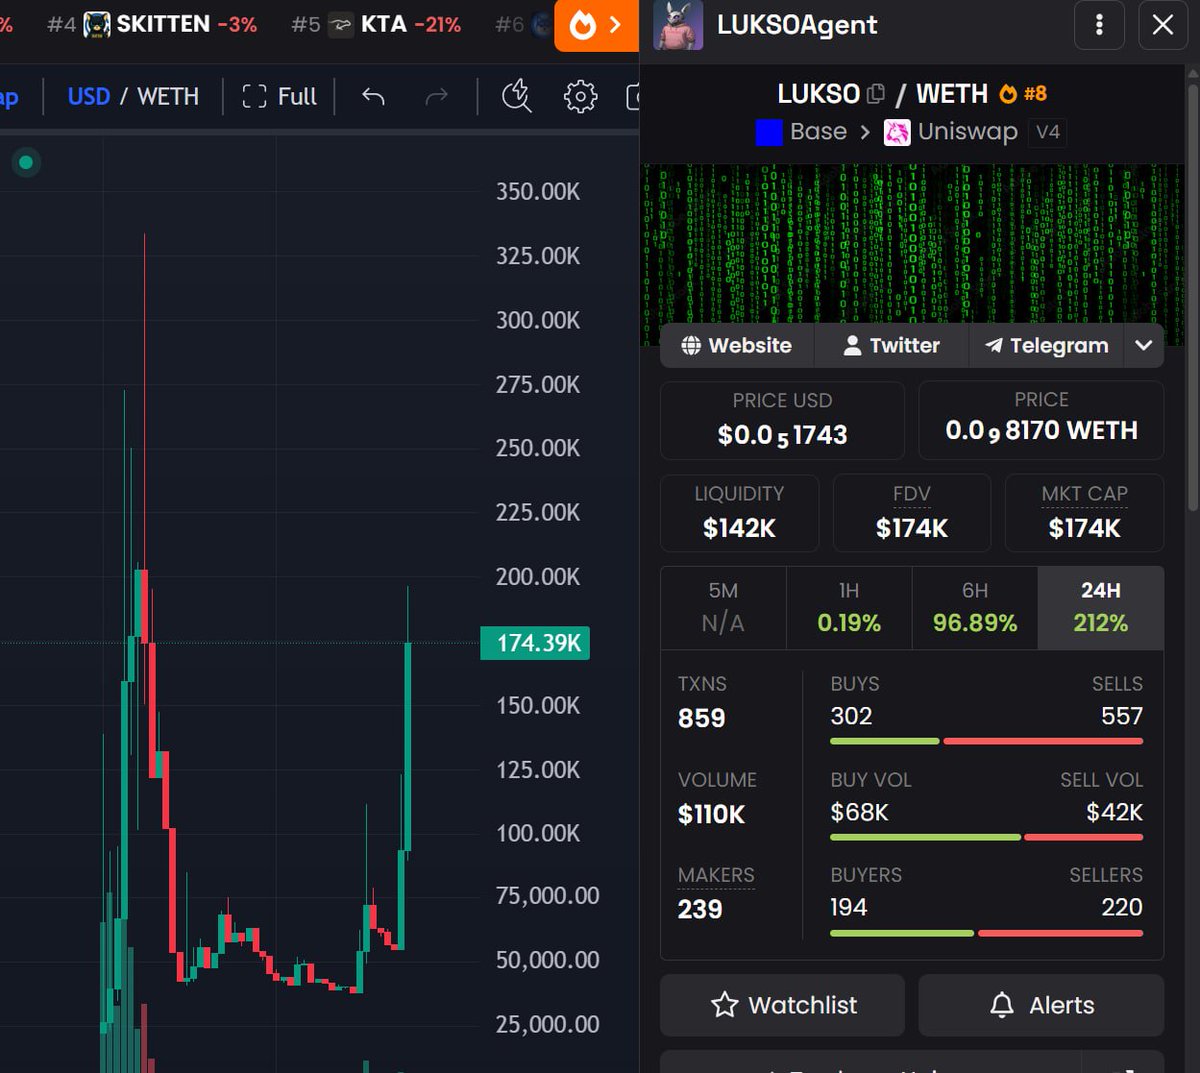Image resolution: width=1200 pixels, height=1073 pixels.
Task: Select trending token #4 SKITTEN
Action: [152, 25]
